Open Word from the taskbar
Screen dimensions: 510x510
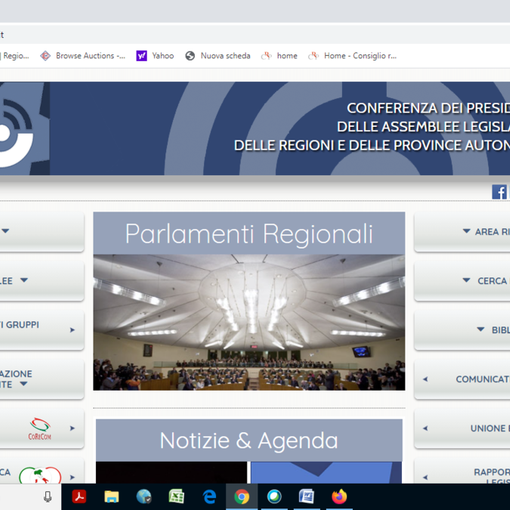pyautogui.click(x=307, y=497)
